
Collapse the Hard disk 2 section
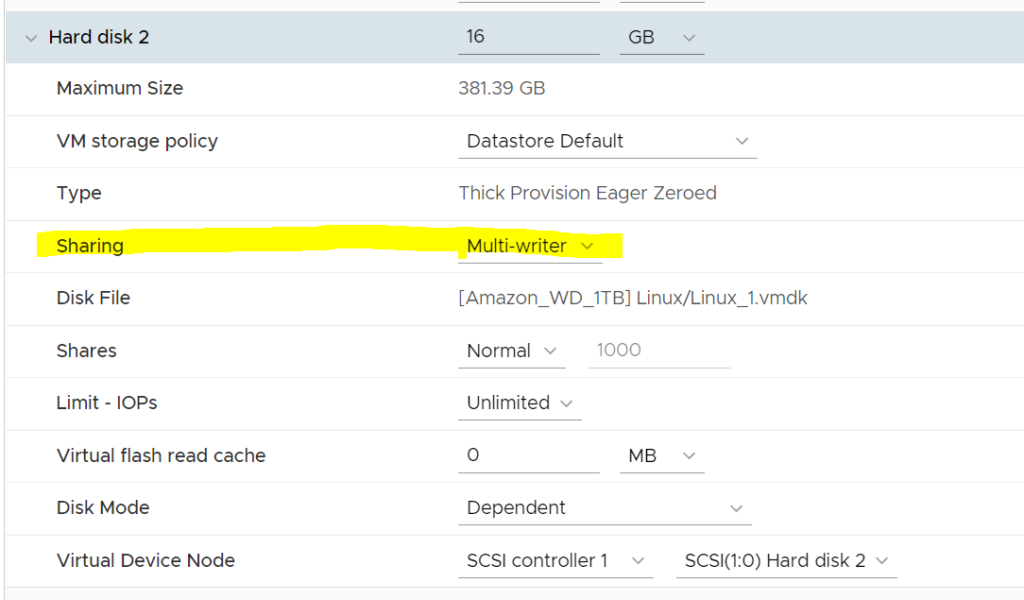[x=31, y=38]
